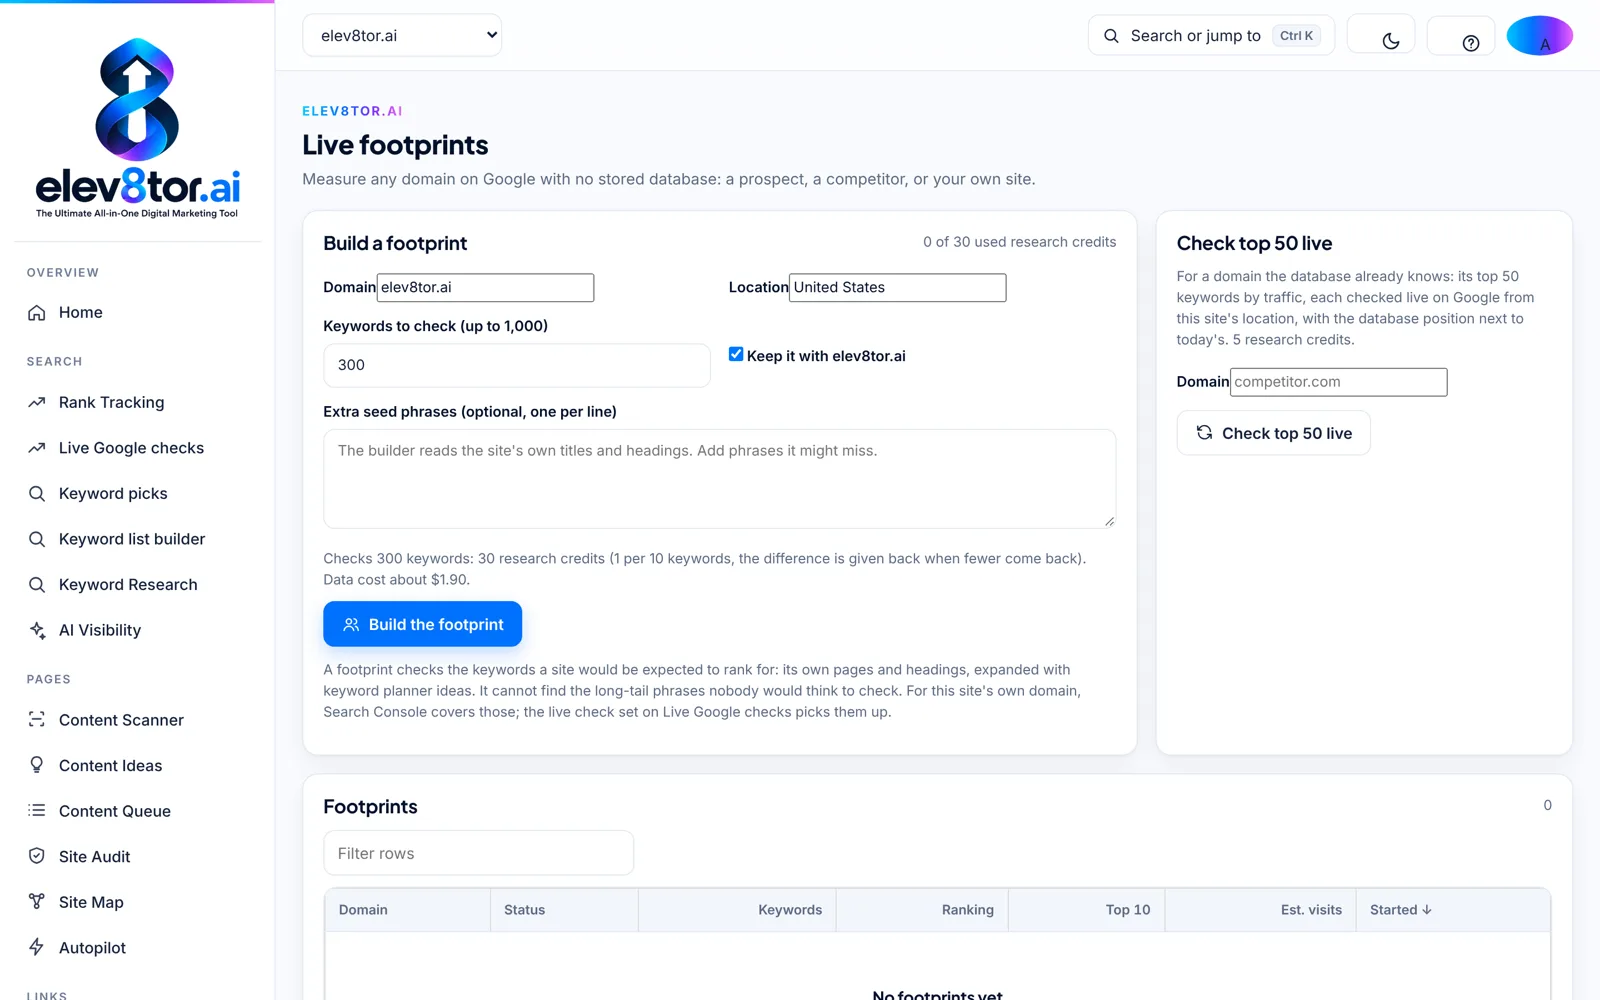Click the Keyword Research magnifier icon

(x=37, y=585)
